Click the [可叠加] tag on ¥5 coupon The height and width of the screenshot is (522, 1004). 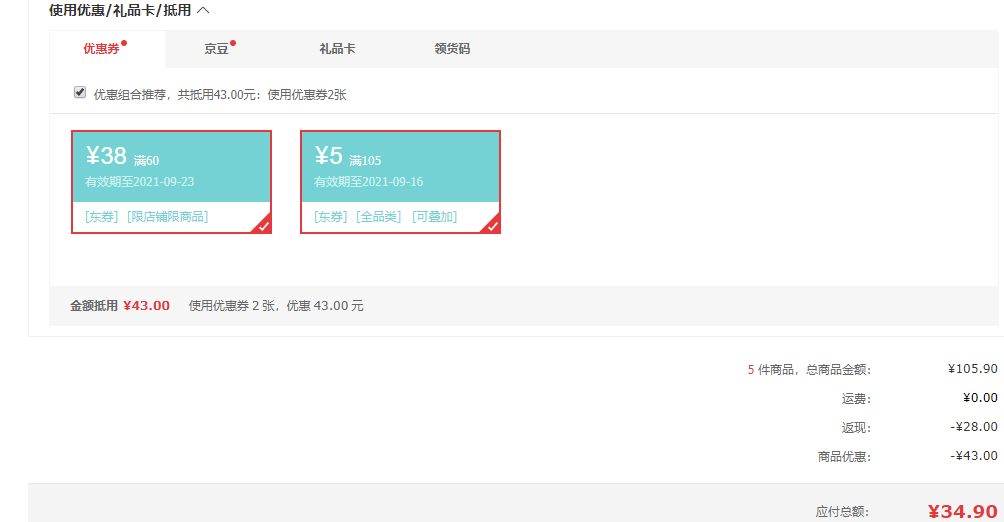coord(434,217)
